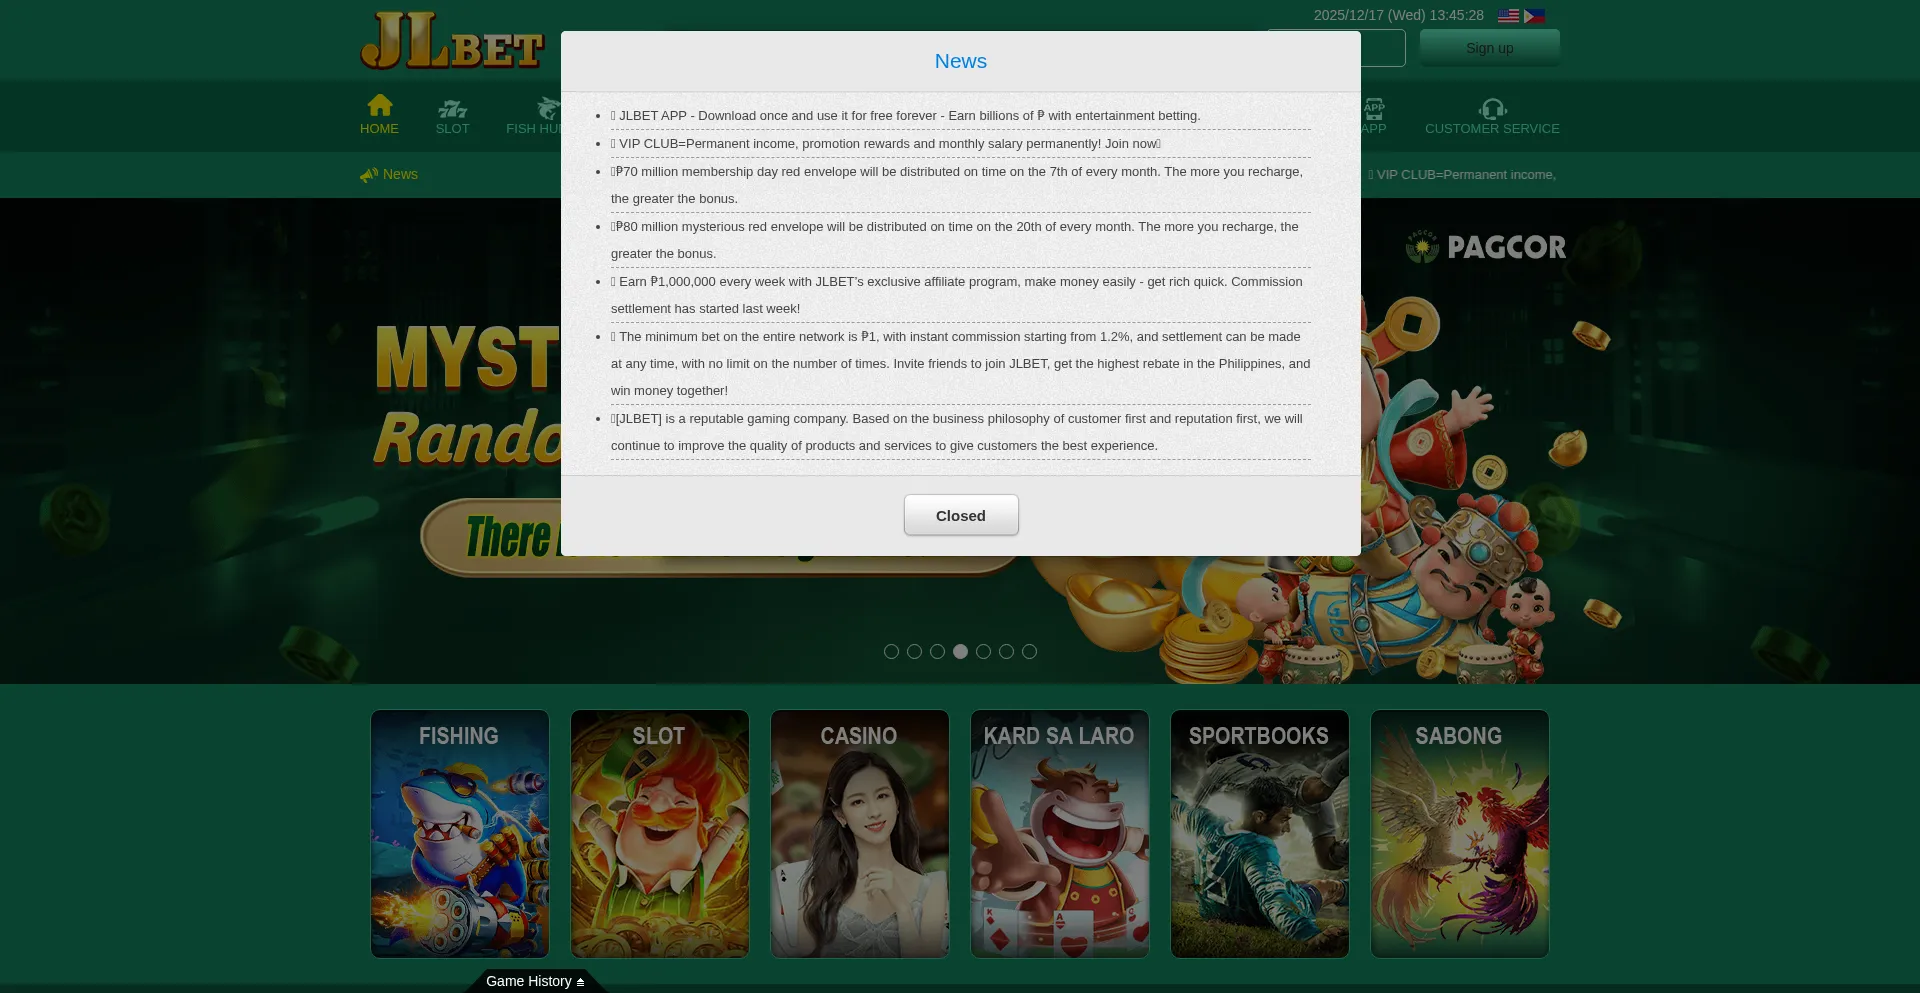Click the Customer Service headset icon
1920x993 pixels.
click(1492, 108)
